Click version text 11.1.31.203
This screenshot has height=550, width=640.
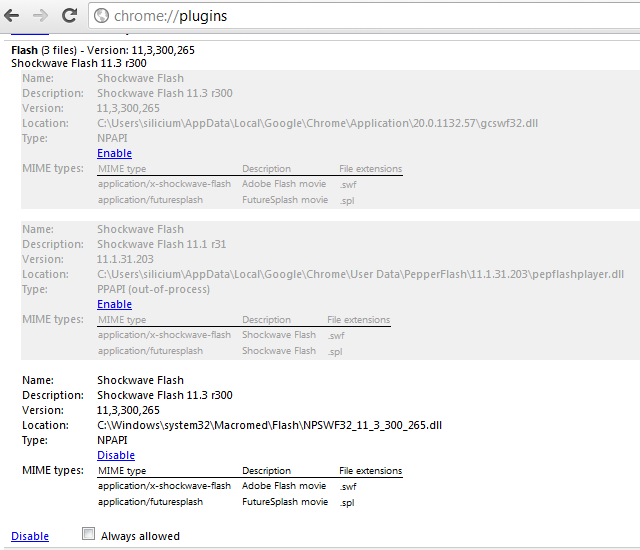pyautogui.click(x=125, y=259)
